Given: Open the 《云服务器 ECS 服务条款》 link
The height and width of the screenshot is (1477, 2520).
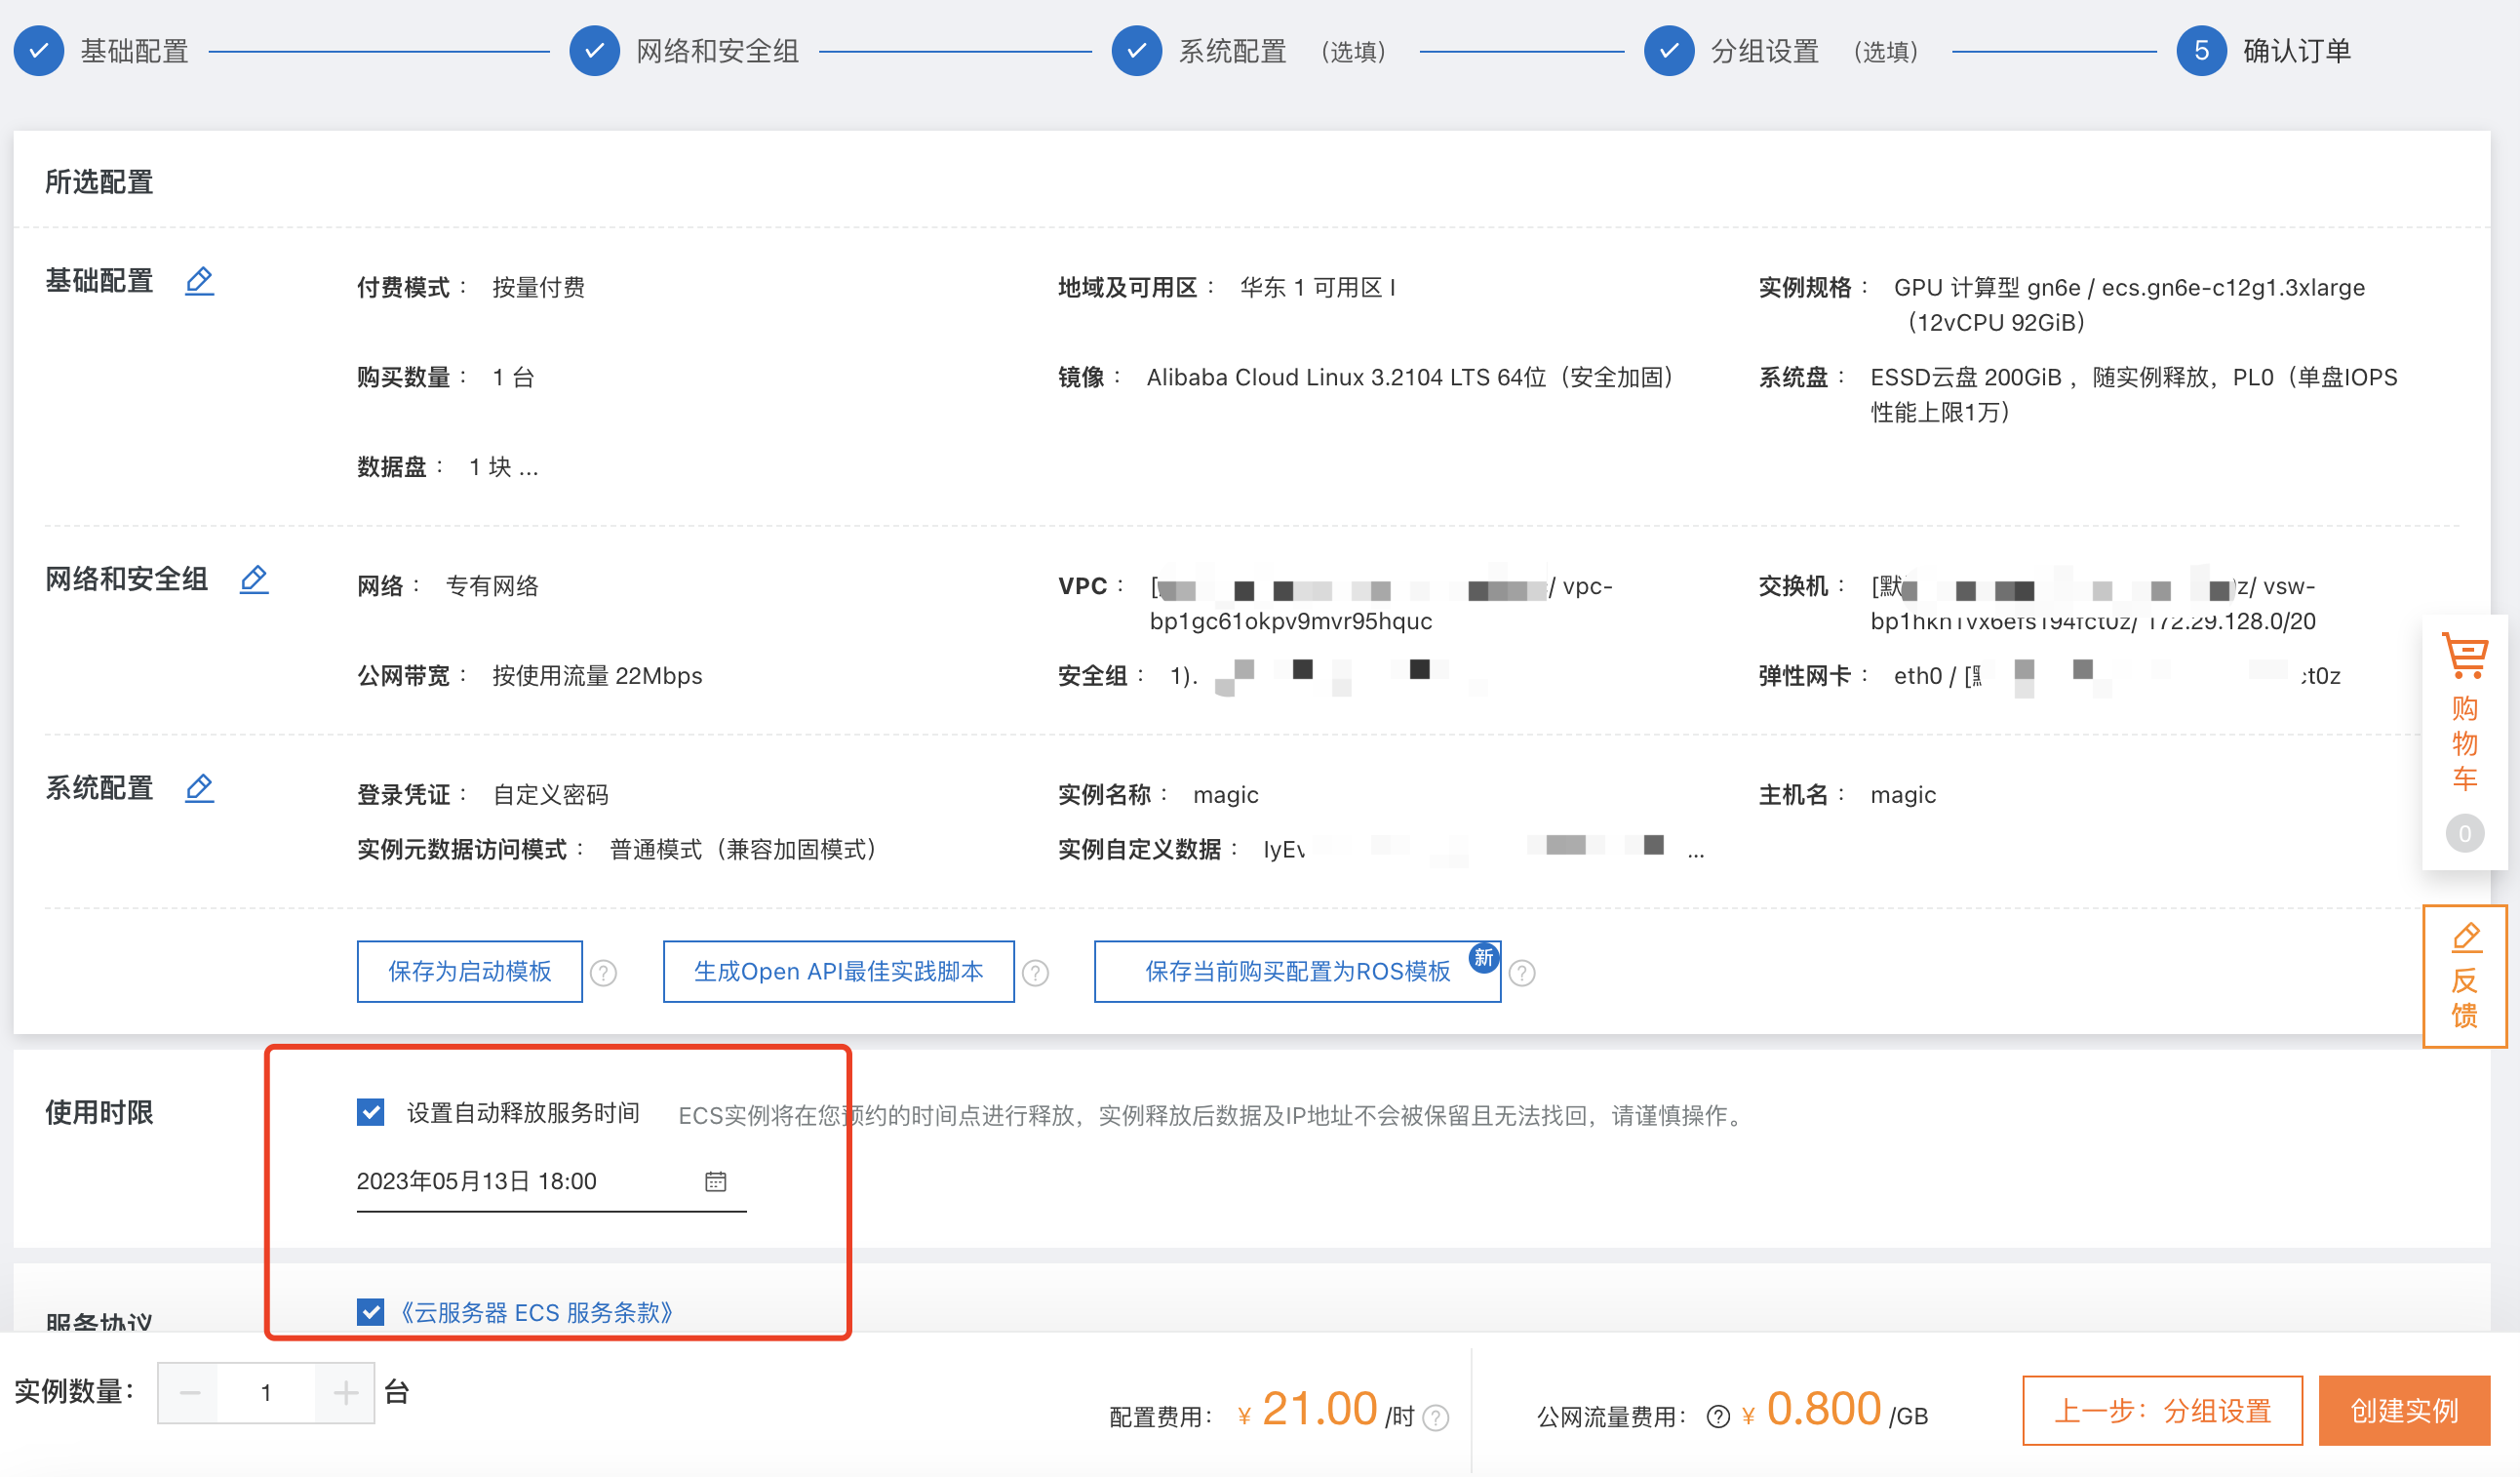Looking at the screenshot, I should 538,1312.
